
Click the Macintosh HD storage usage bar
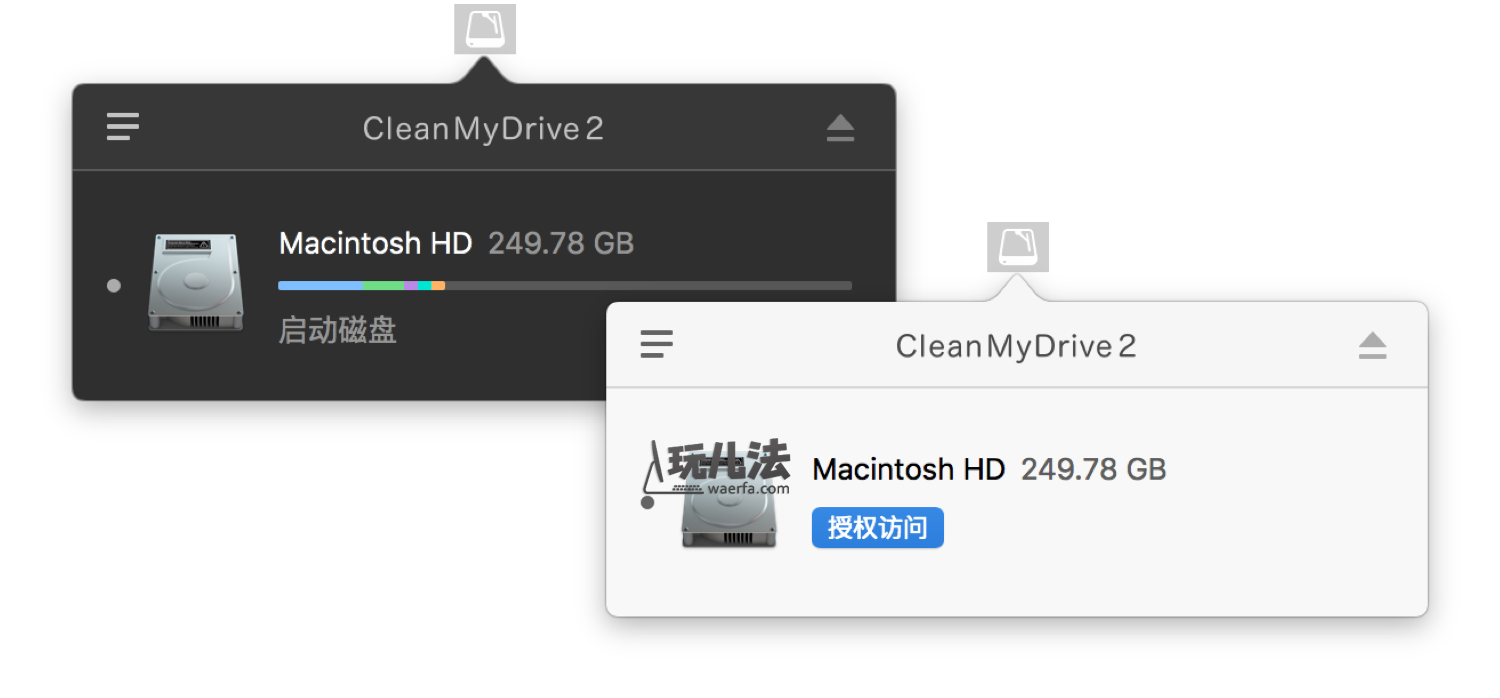coord(565,286)
